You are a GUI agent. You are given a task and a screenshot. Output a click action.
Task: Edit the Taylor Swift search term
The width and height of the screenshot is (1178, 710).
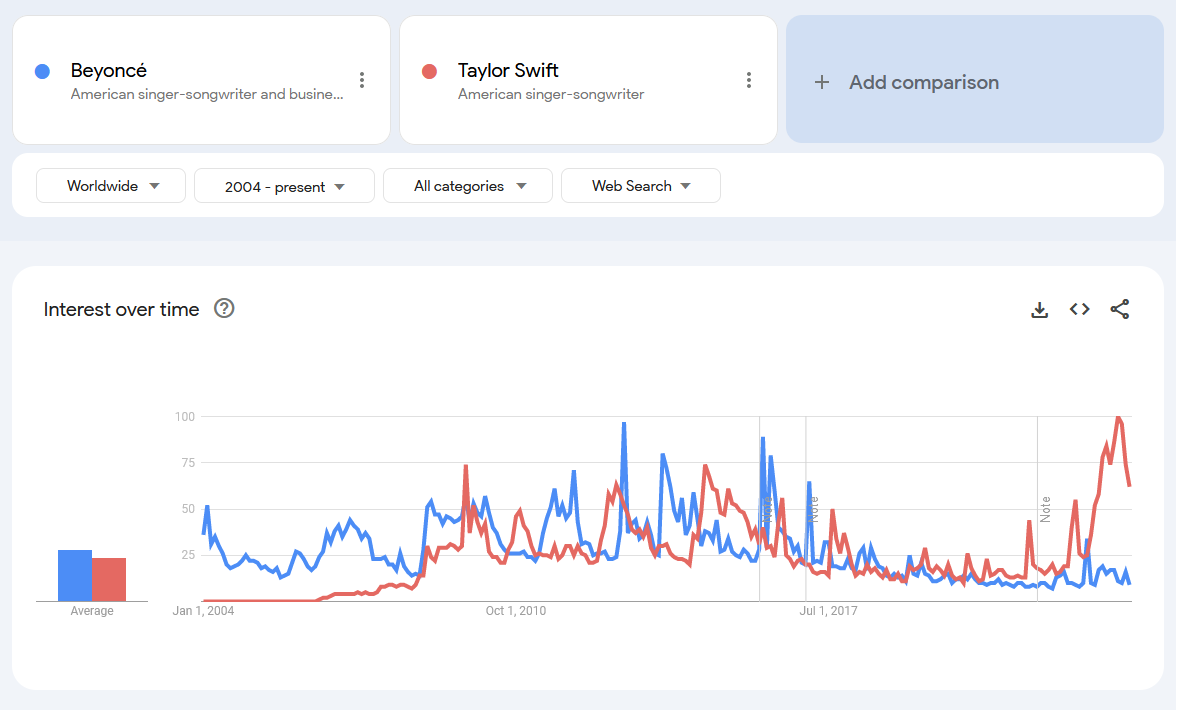coord(508,71)
